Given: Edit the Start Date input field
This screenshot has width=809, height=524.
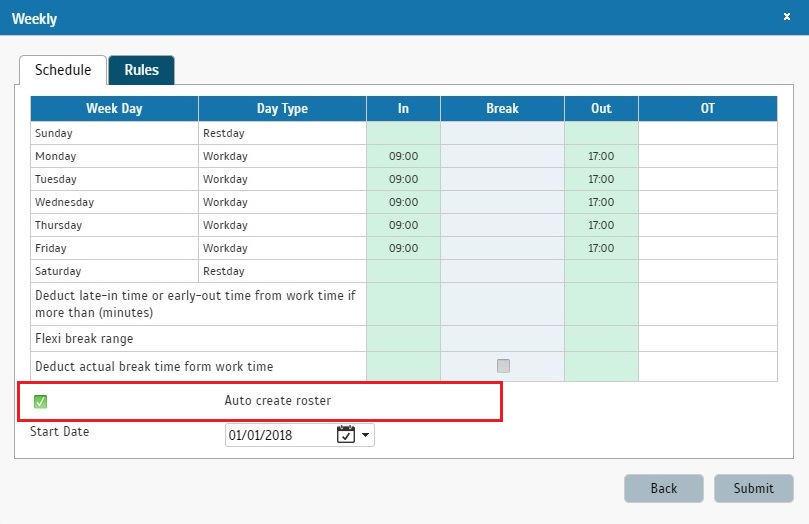Looking at the screenshot, I should [280, 435].
